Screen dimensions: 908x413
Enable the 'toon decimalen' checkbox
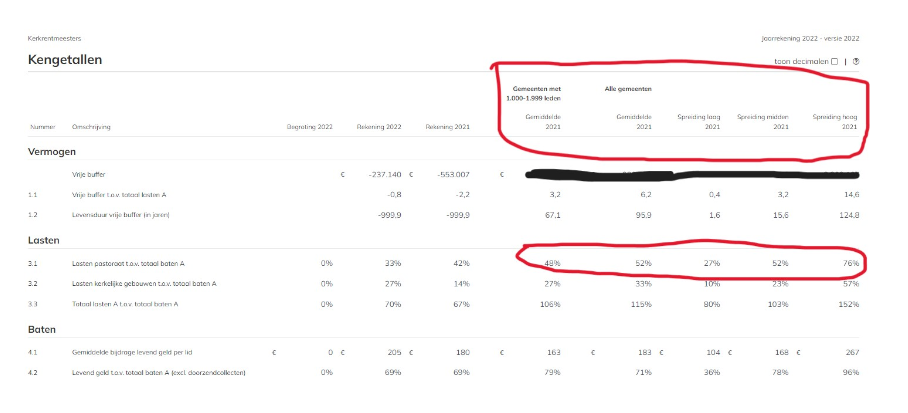pyautogui.click(x=835, y=61)
